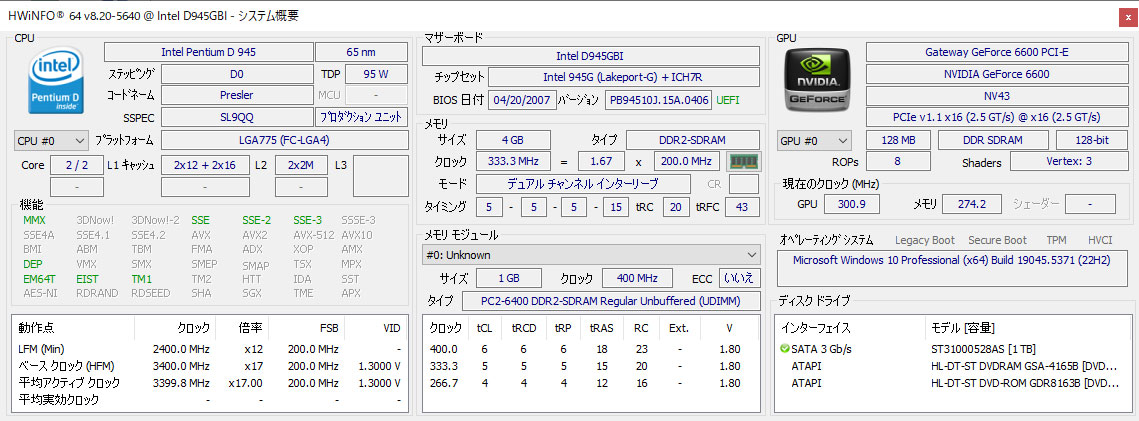The width and height of the screenshot is (1139, 421).
Task: Click the module clock 400 MHz field
Action: (x=637, y=278)
